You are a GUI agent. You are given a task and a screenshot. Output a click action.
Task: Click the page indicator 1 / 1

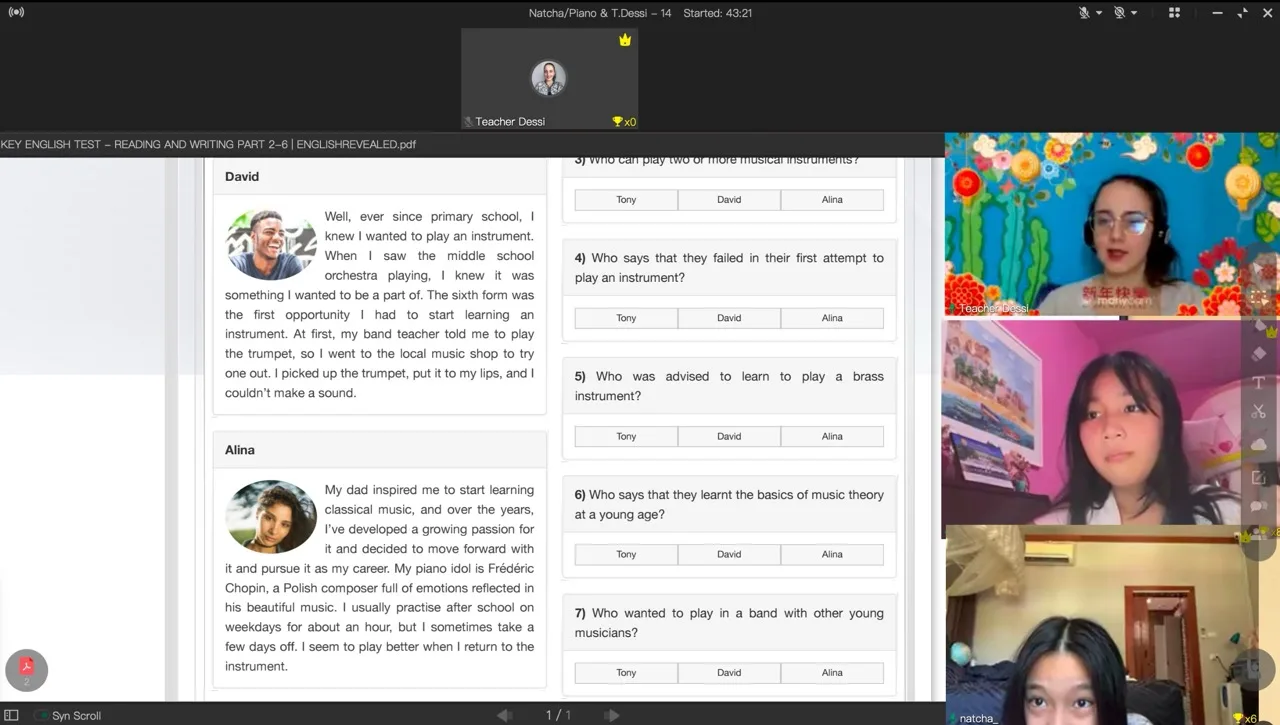pos(558,715)
